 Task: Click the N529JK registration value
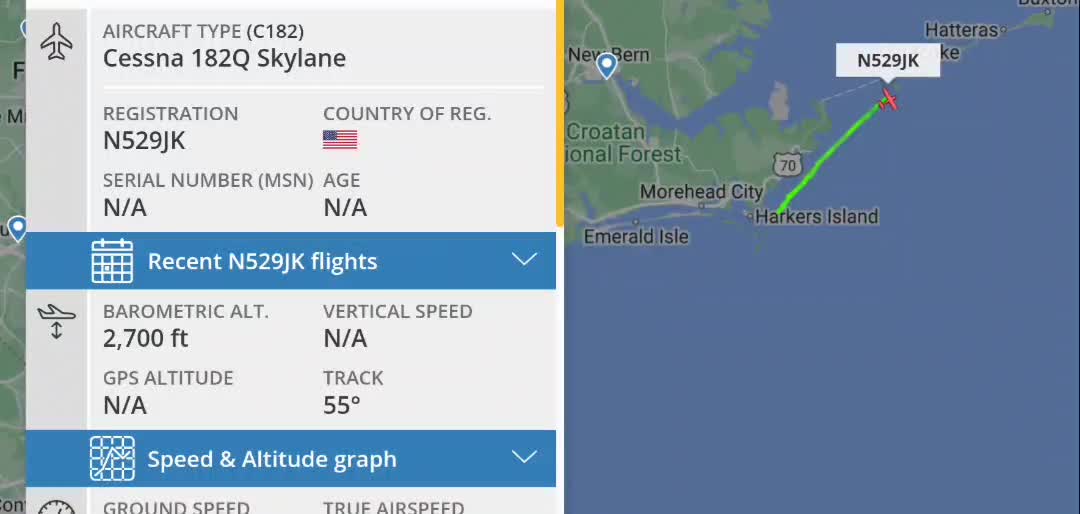click(144, 141)
